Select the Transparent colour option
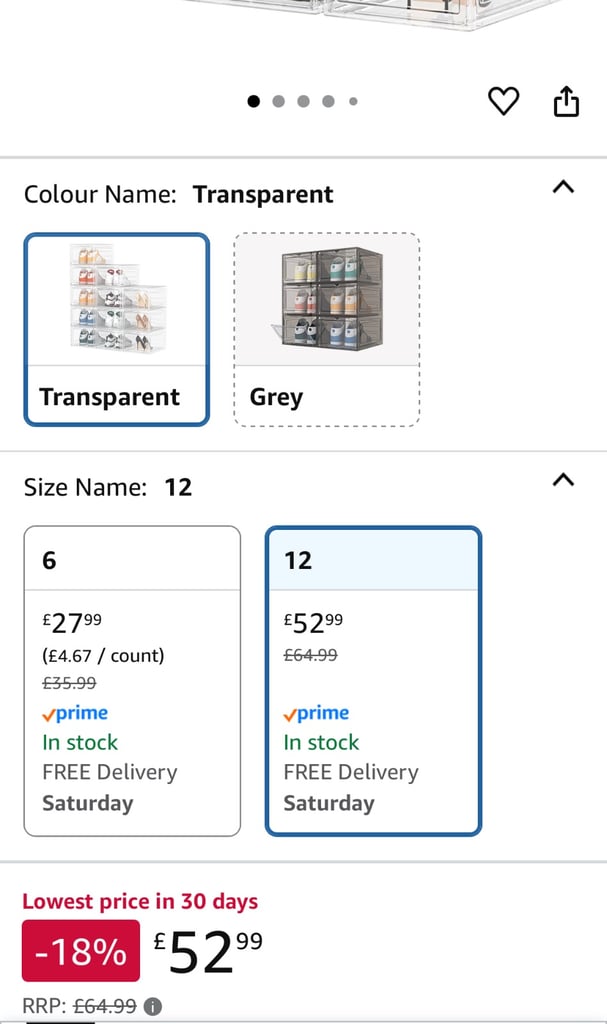The image size is (607, 1024). [x=117, y=330]
